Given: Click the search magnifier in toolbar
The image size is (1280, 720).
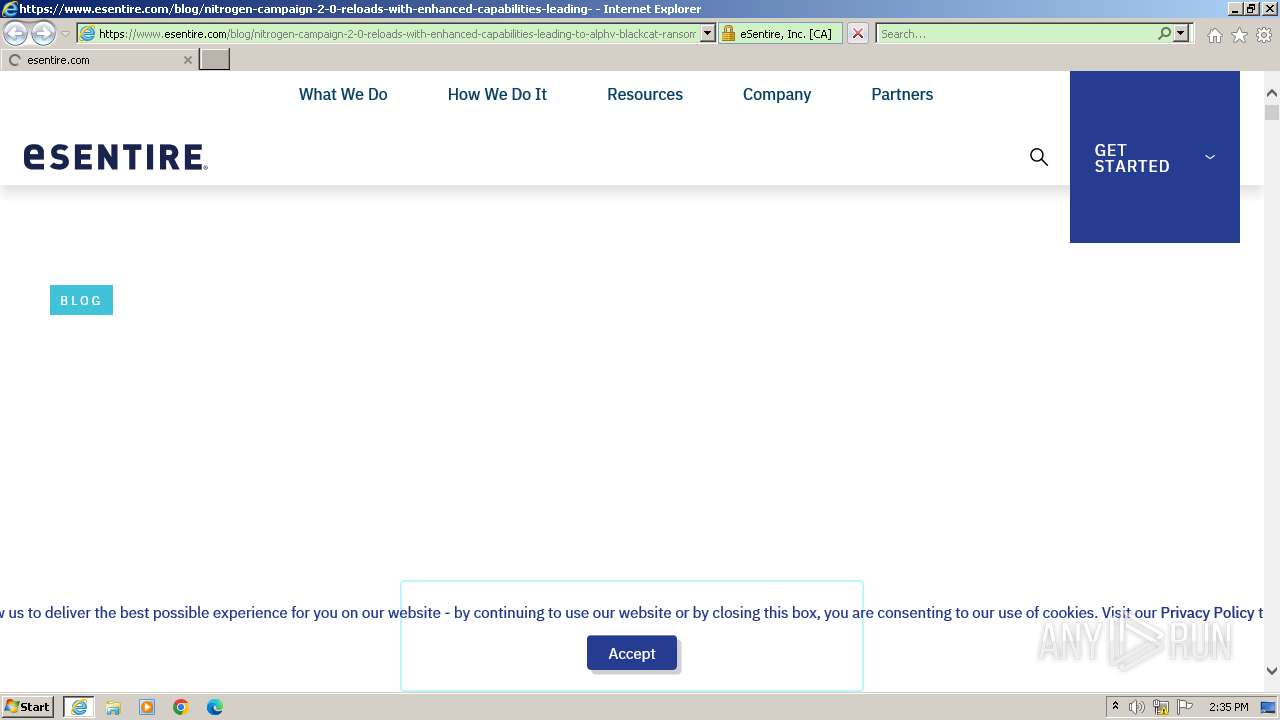Looking at the screenshot, I should [1164, 34].
